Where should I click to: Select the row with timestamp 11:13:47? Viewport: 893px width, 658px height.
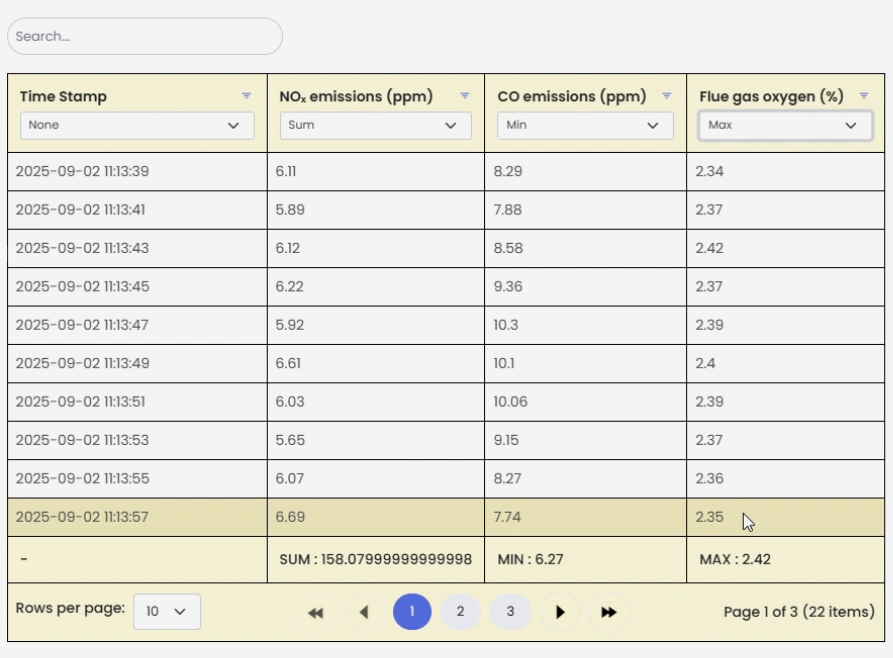click(x=446, y=325)
